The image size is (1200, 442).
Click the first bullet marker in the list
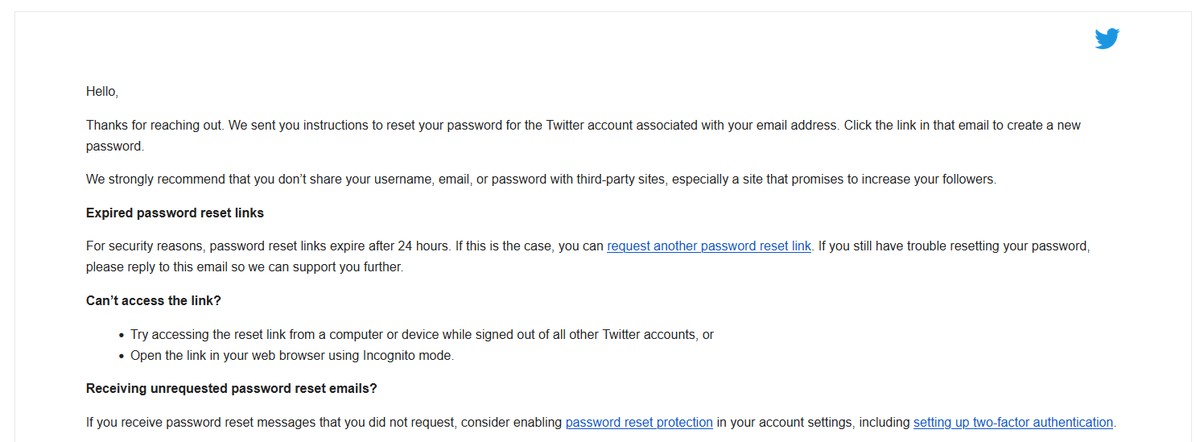tap(121, 336)
